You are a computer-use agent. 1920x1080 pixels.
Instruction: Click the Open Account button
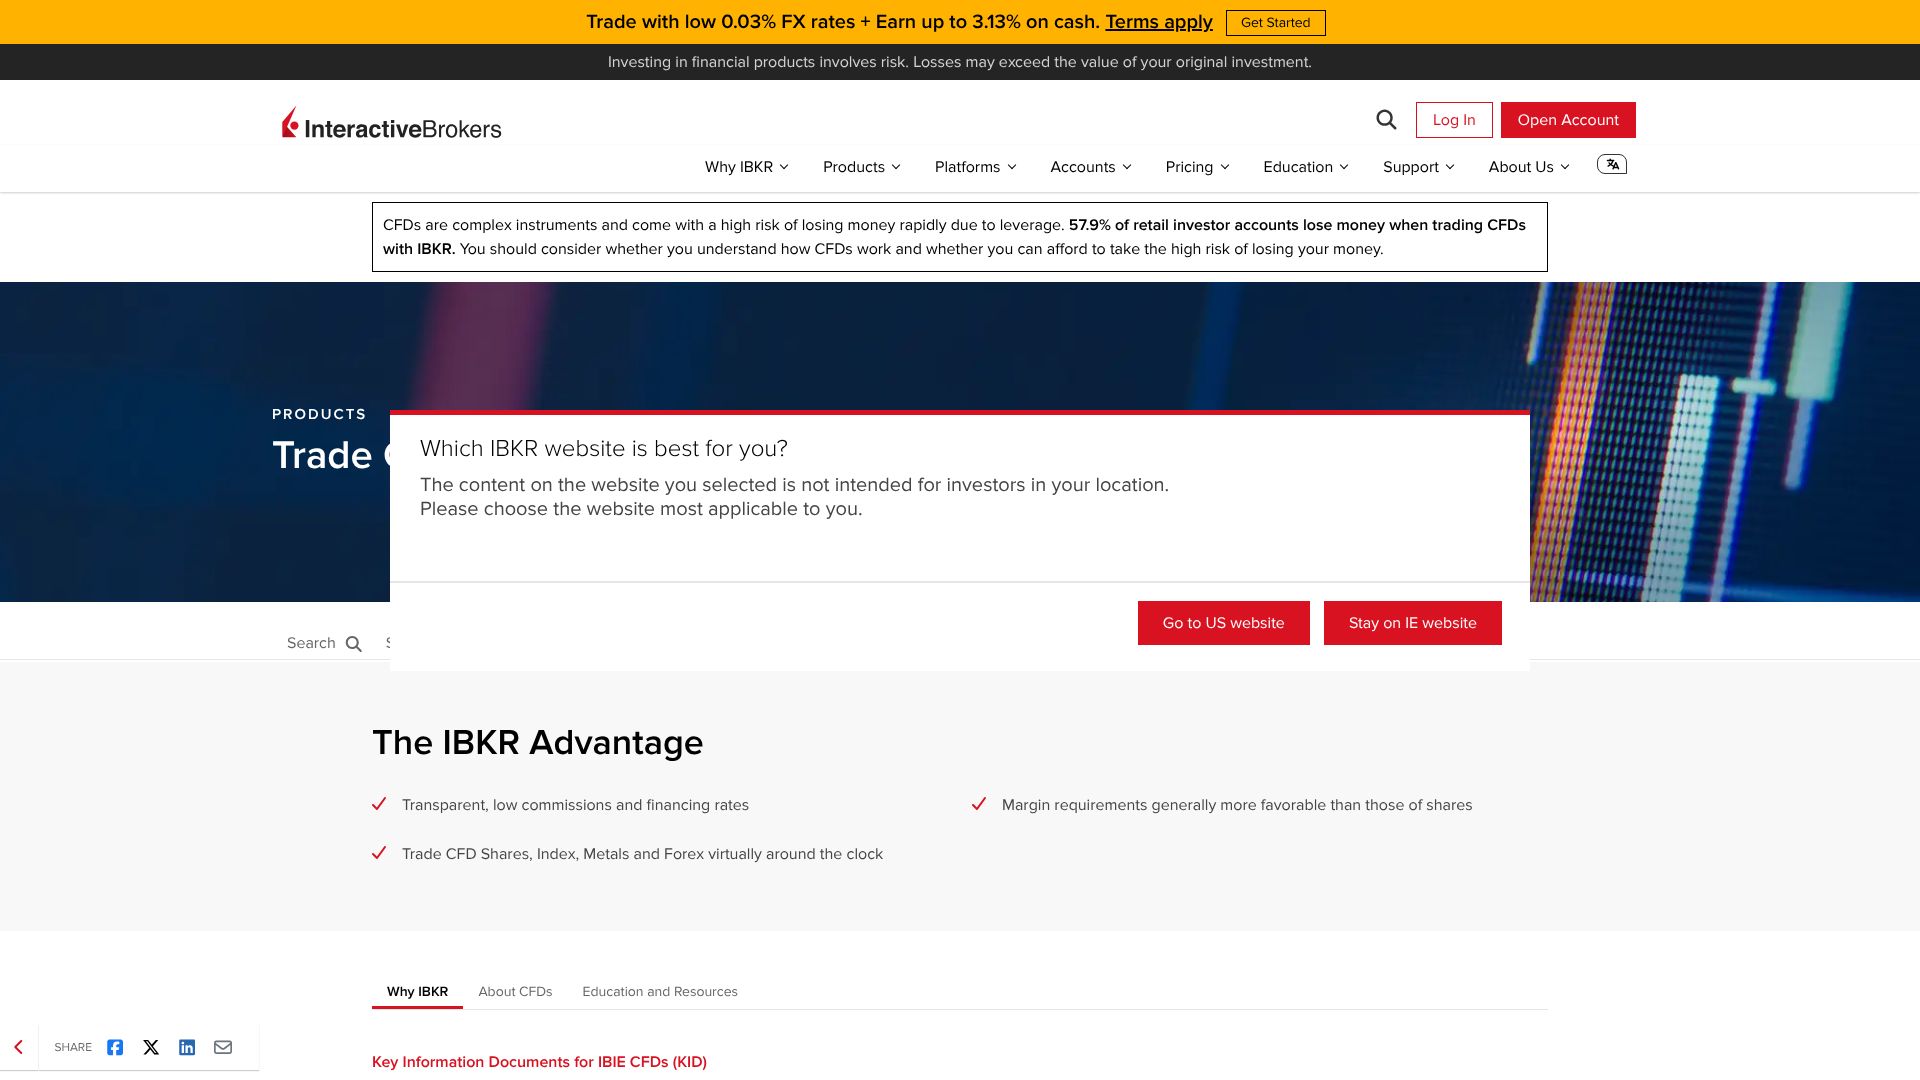pyautogui.click(x=1568, y=120)
